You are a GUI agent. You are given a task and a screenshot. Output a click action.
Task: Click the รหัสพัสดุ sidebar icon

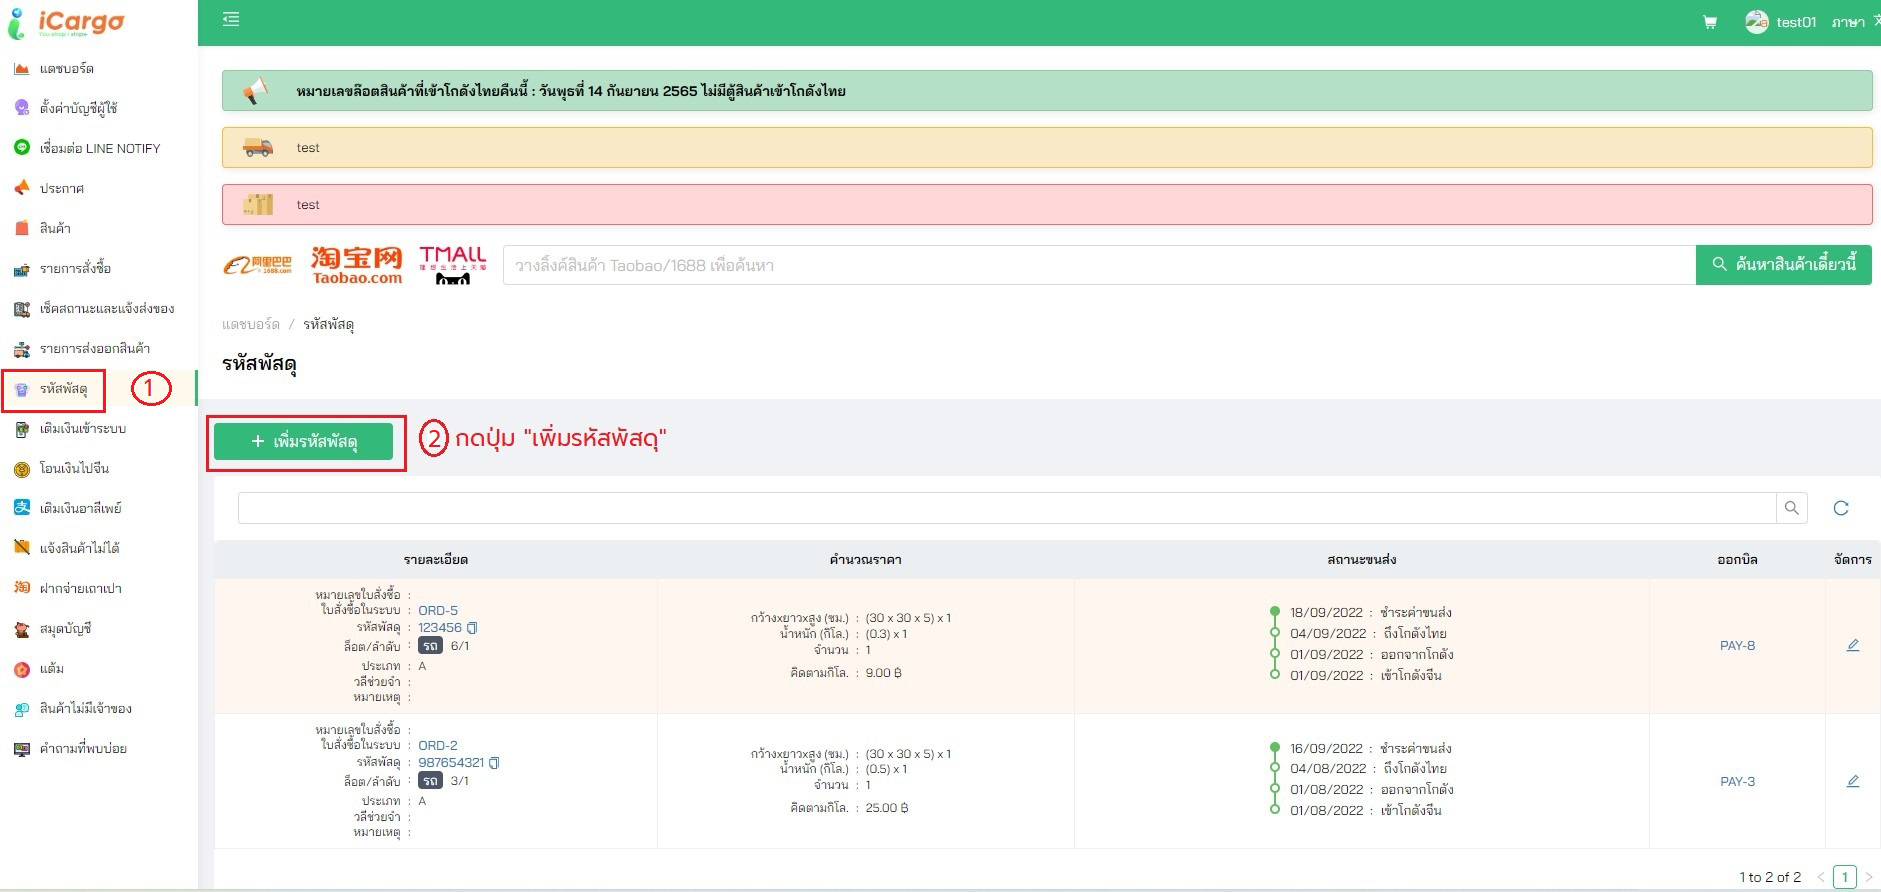click(x=22, y=389)
